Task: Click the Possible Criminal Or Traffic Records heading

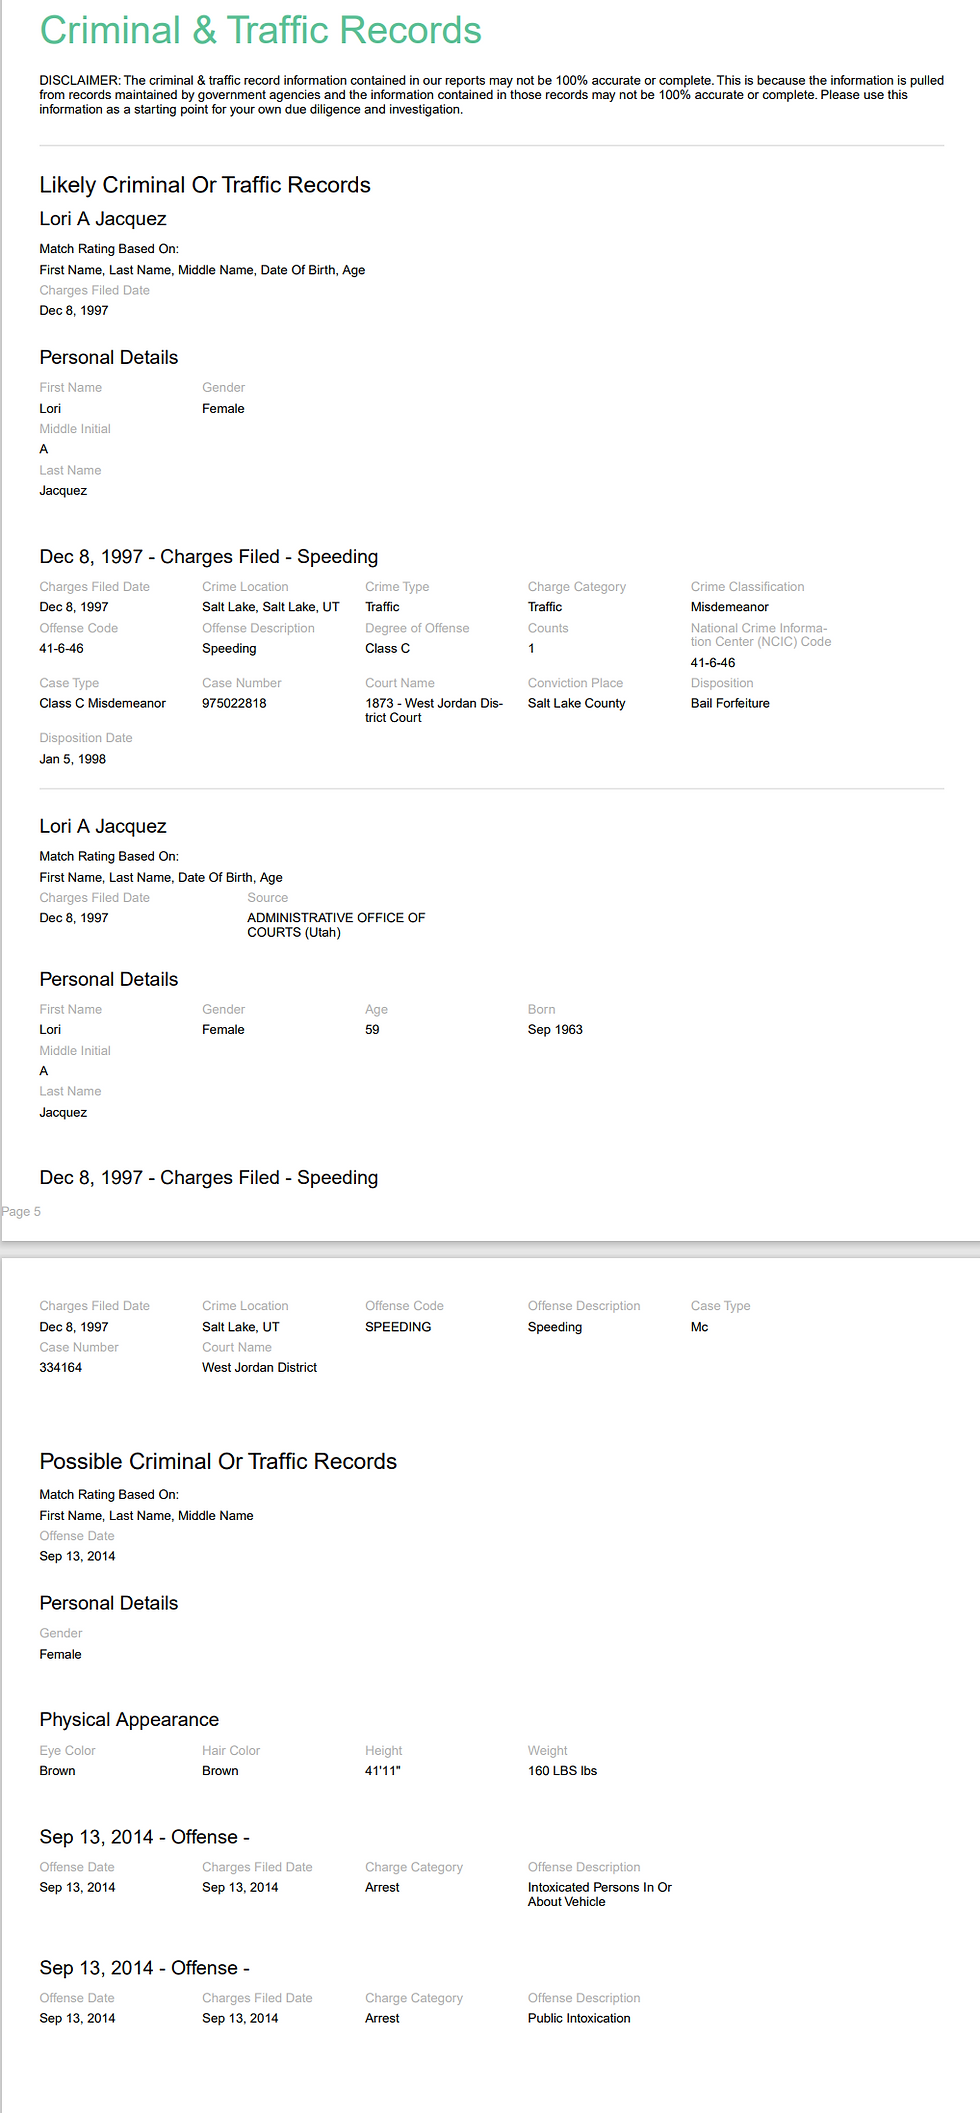Action: click(x=218, y=1462)
